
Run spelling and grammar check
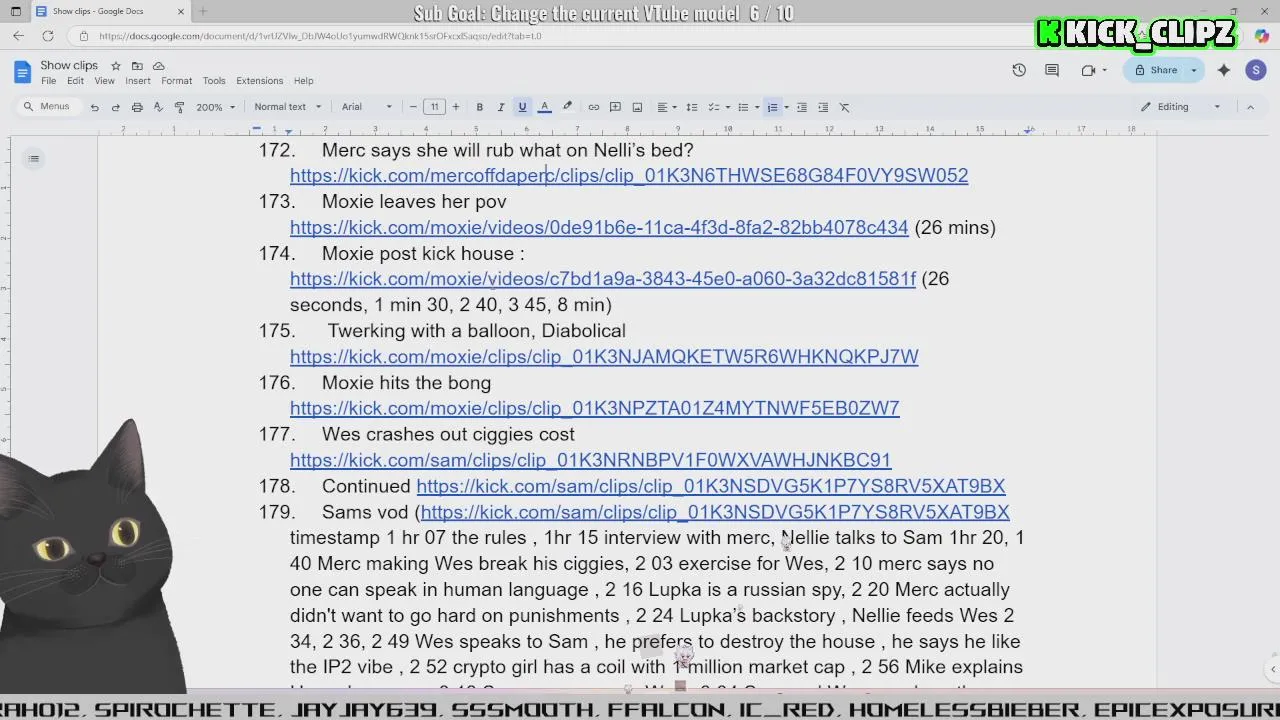click(158, 107)
